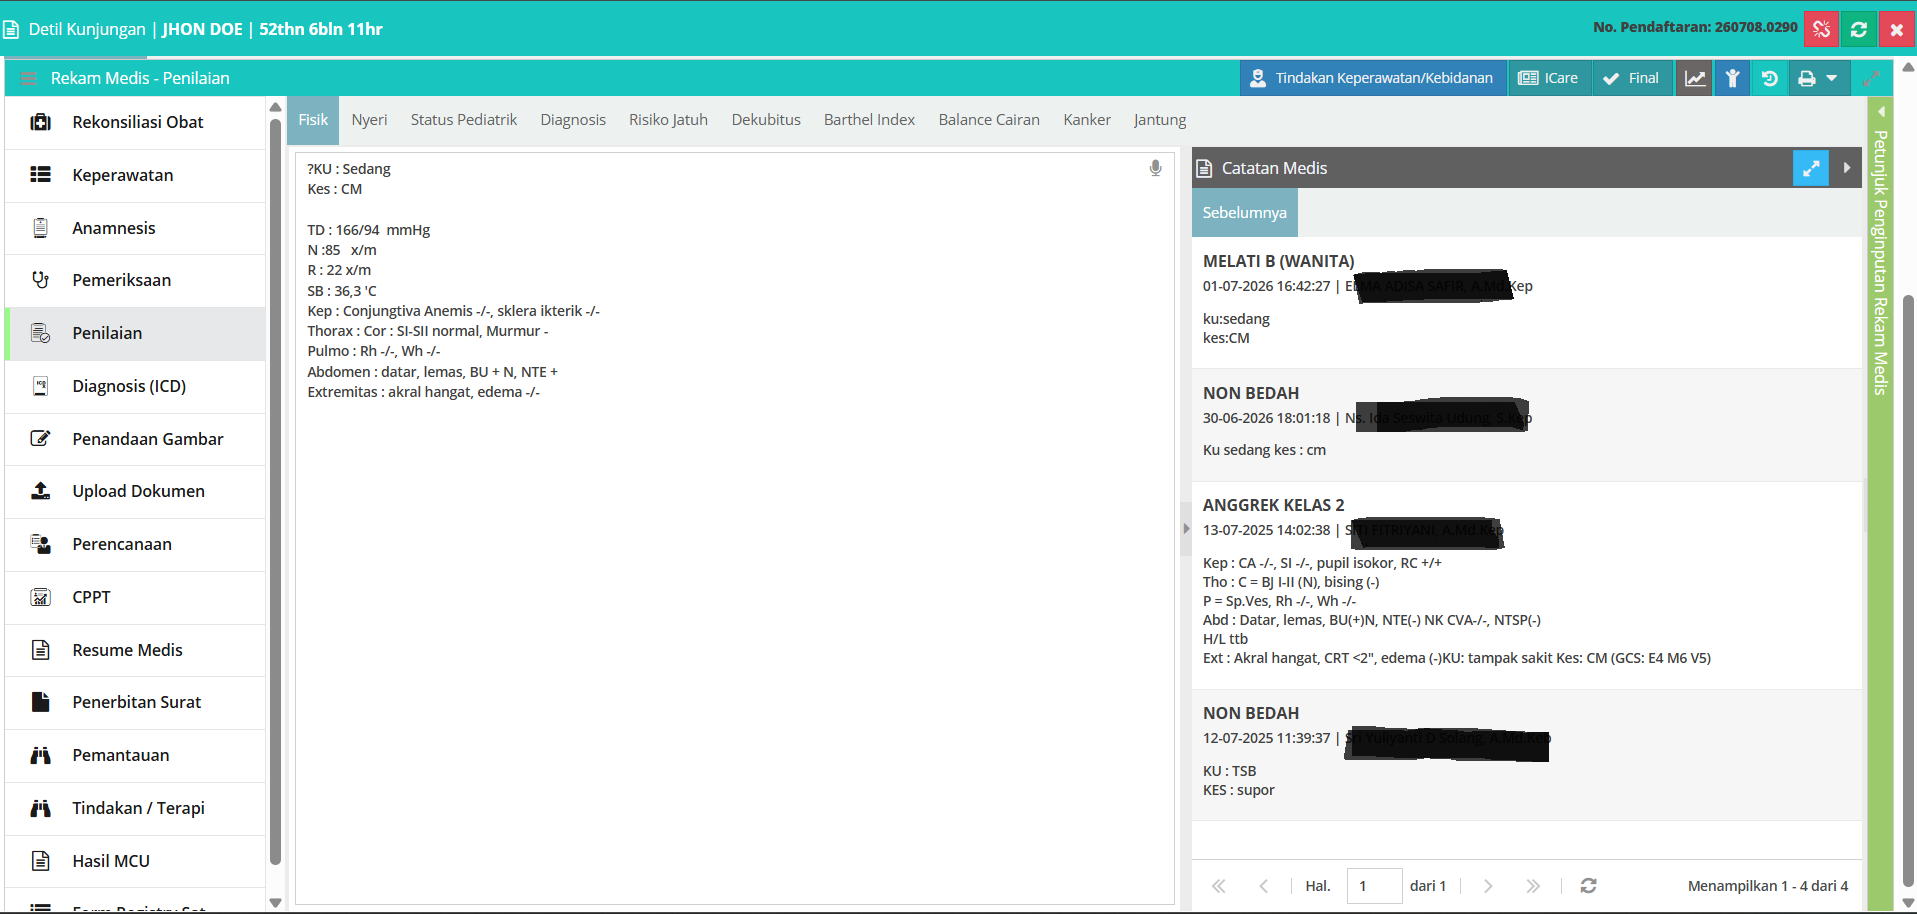This screenshot has width=1917, height=914.
Task: Click the ANGGREK KELAS 2 record heading
Action: tap(1273, 505)
